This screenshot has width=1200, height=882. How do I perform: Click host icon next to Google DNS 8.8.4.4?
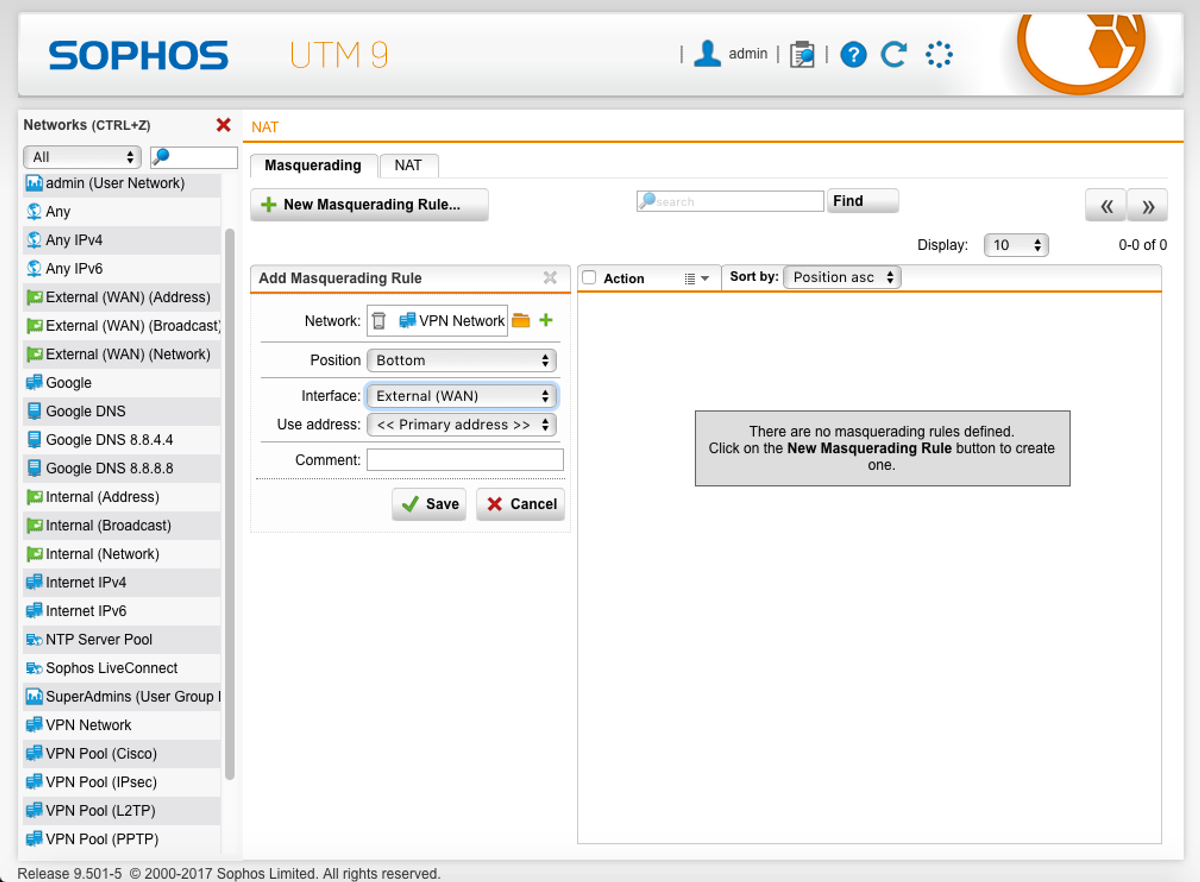(34, 440)
